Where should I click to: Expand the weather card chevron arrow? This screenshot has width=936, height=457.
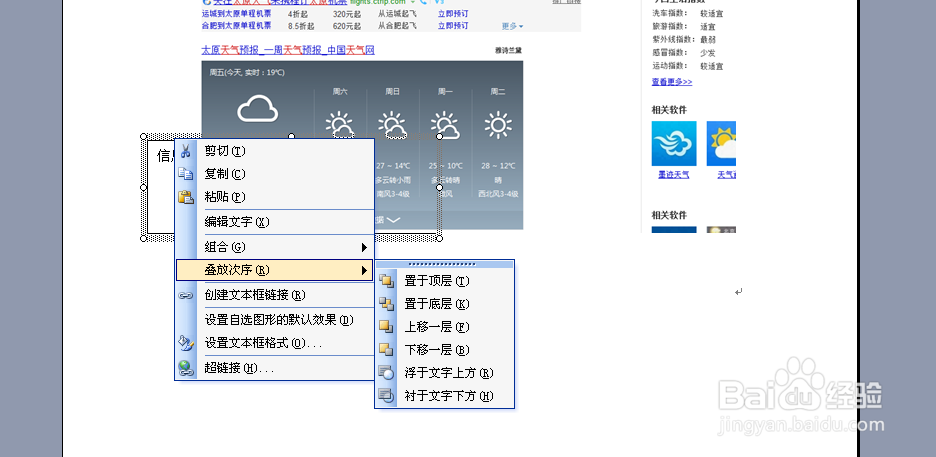coord(393,220)
